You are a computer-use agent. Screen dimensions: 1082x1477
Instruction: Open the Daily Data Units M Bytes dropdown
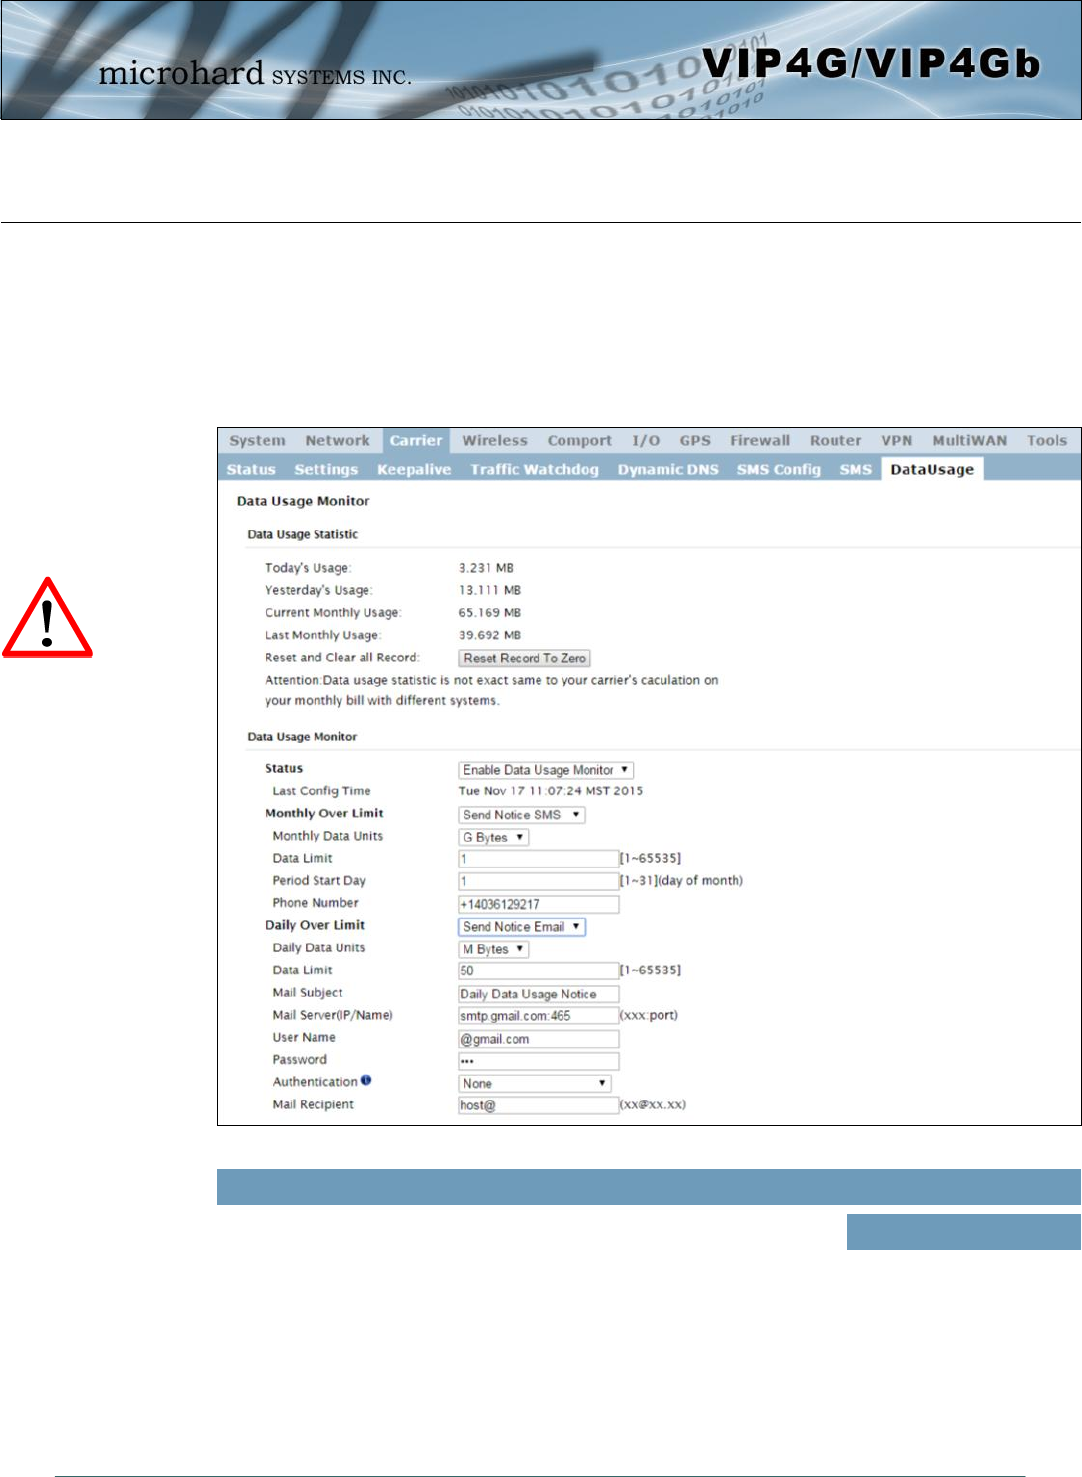click(x=493, y=949)
